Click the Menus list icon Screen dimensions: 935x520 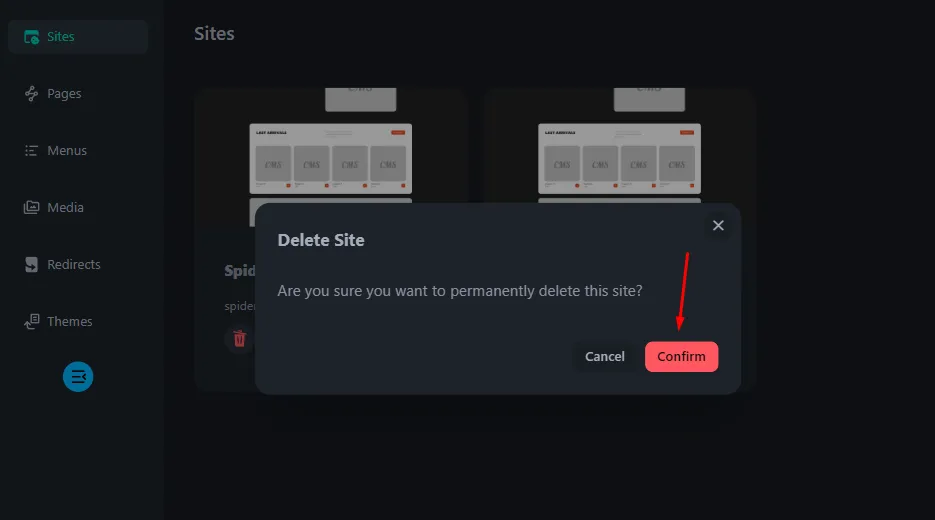coord(32,151)
